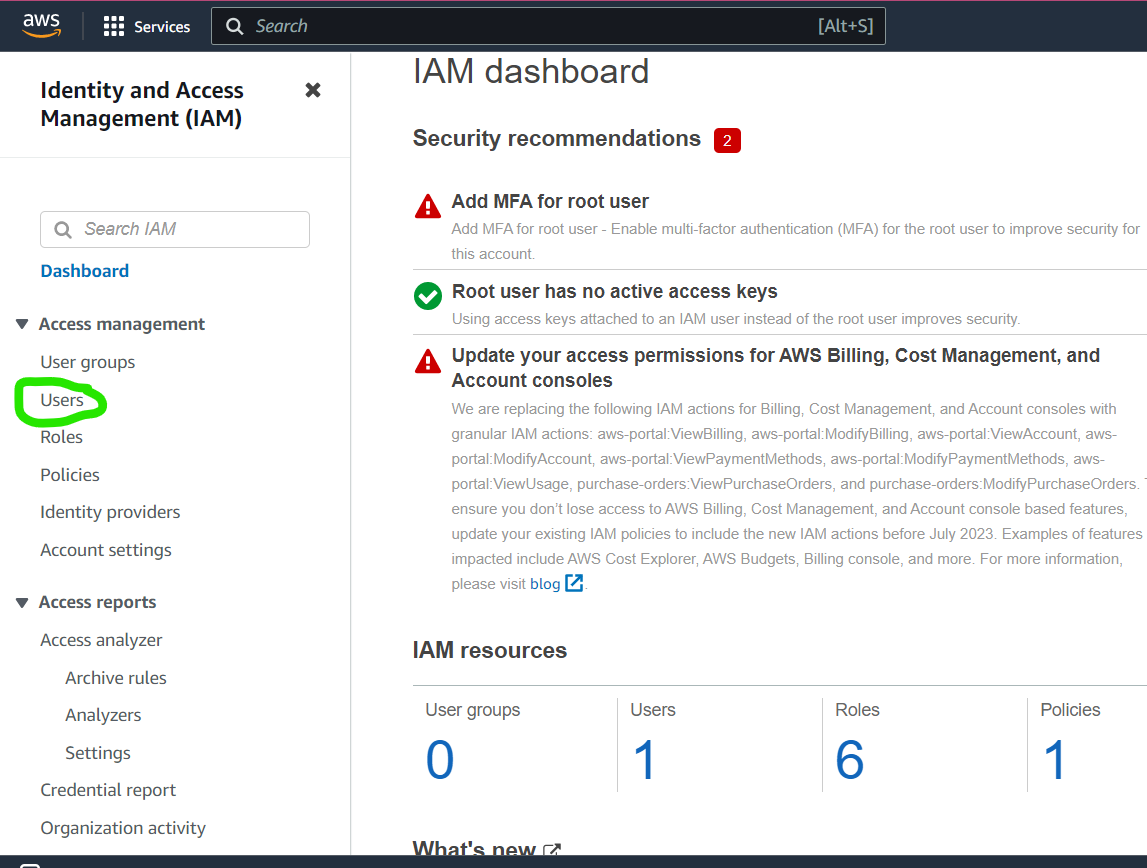Image resolution: width=1147 pixels, height=868 pixels.
Task: Click the green check icon for root access keys
Action: (428, 296)
